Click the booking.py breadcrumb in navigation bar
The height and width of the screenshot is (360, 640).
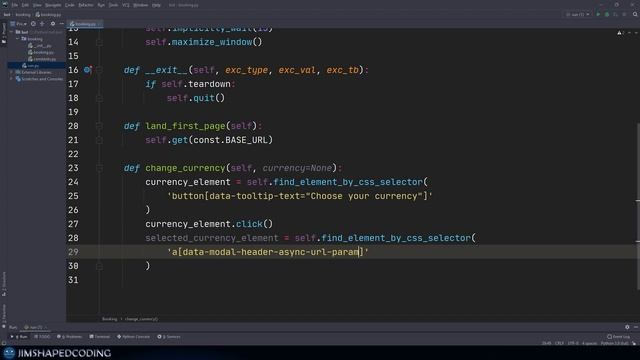(x=48, y=15)
